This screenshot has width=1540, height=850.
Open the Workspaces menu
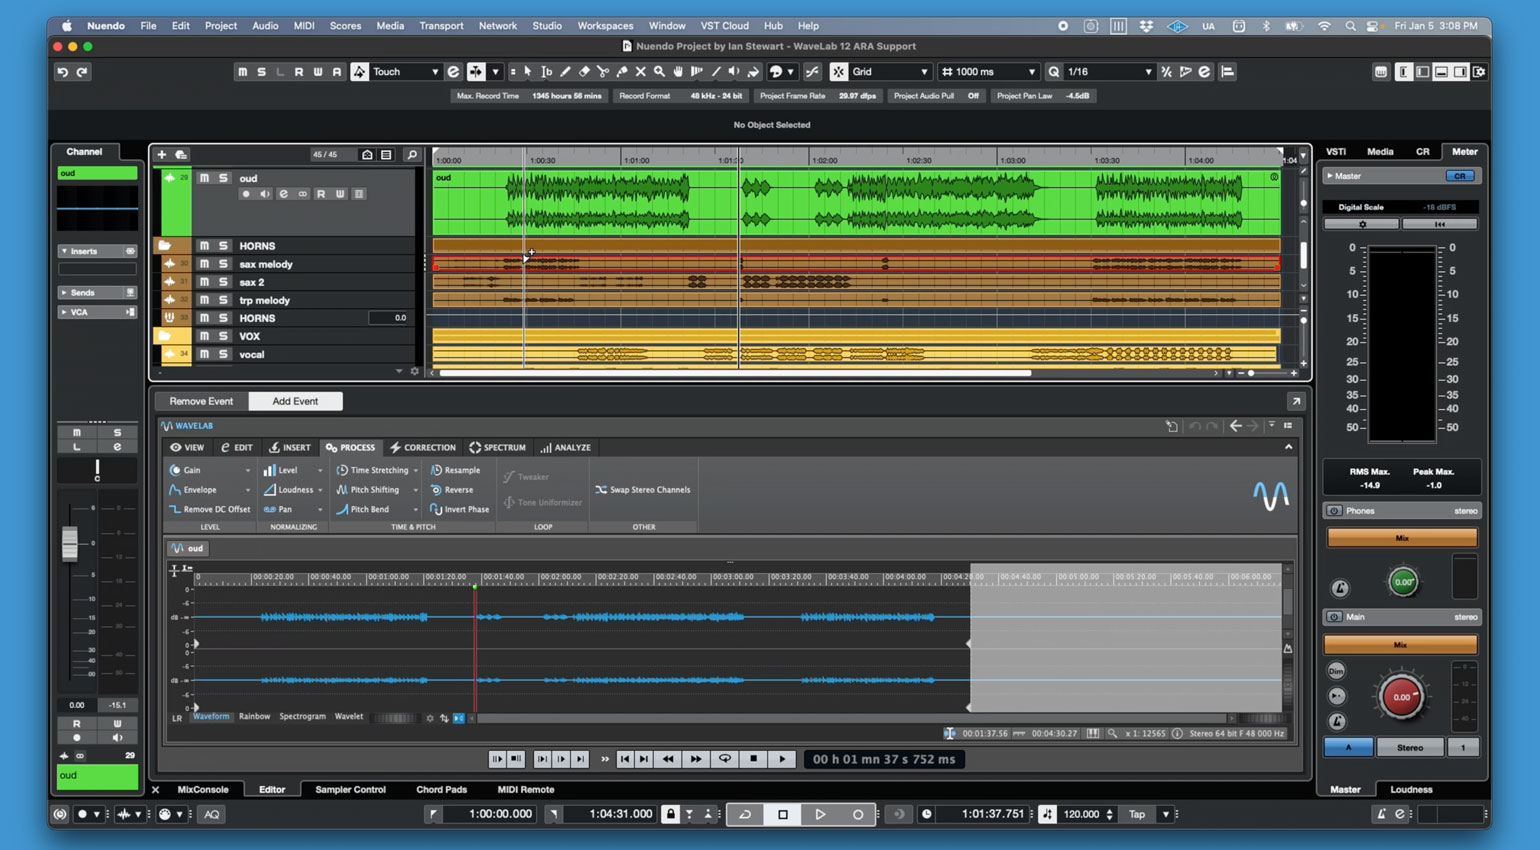click(x=605, y=26)
